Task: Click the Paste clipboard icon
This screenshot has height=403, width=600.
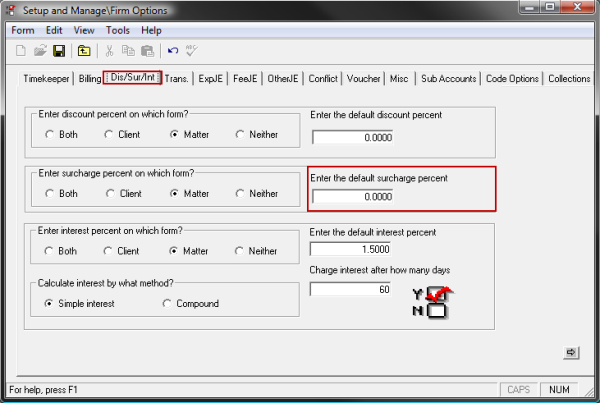Action: 147,51
